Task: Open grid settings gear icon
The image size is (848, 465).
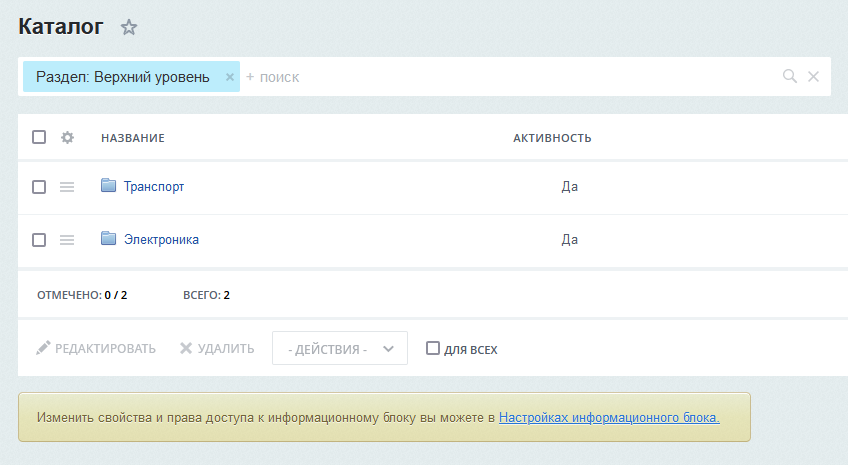Action: click(x=67, y=137)
